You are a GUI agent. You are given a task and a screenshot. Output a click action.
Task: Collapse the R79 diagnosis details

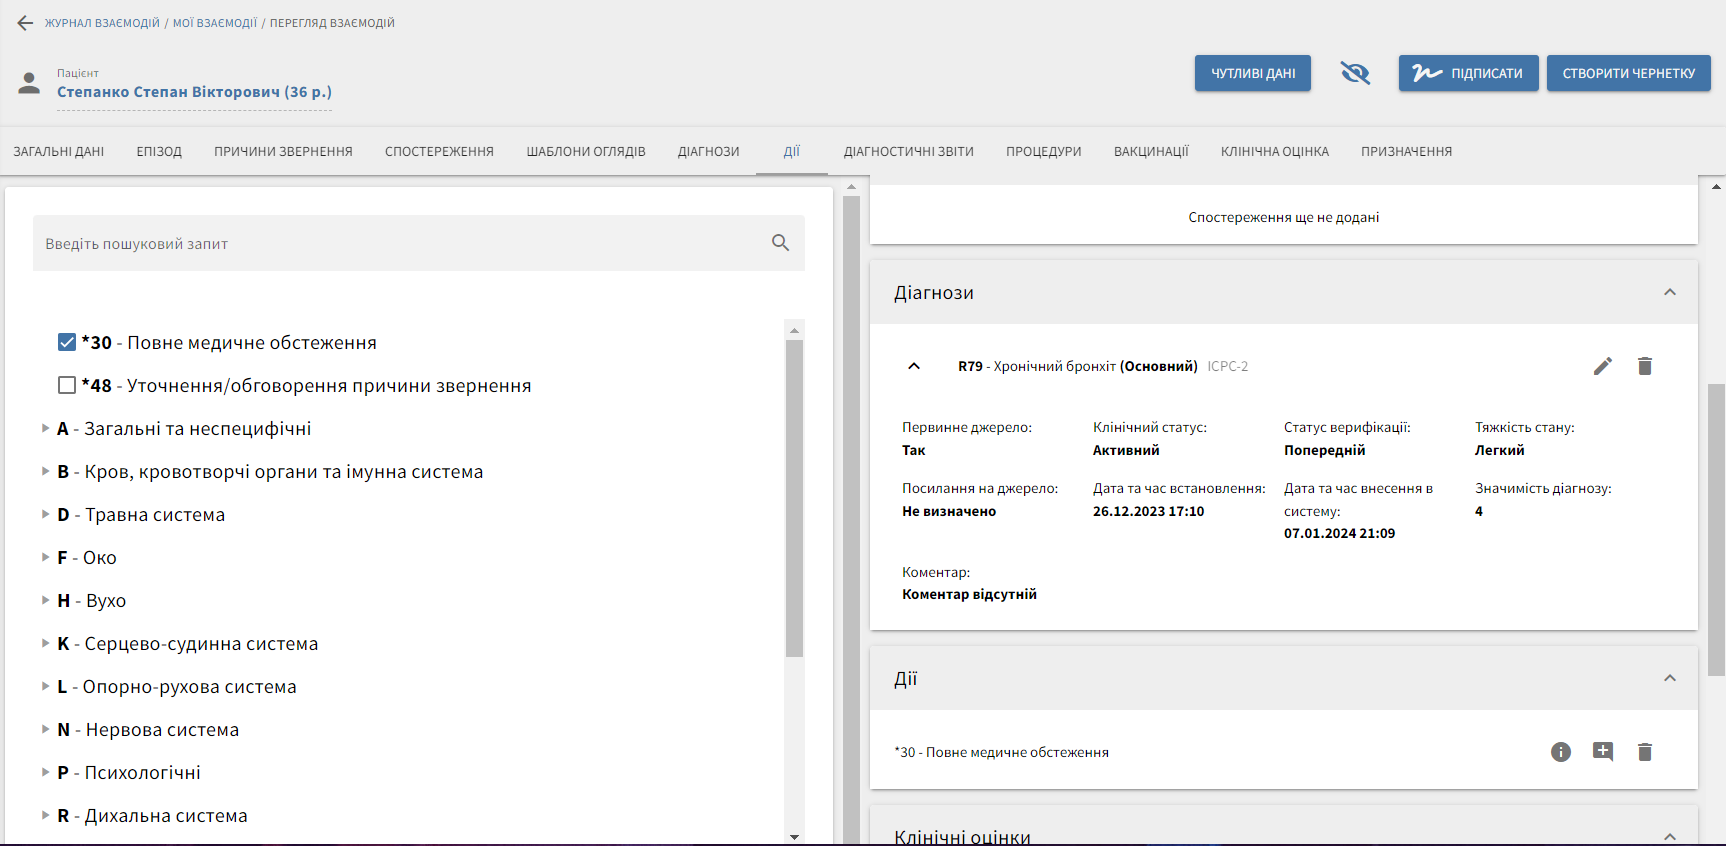click(913, 366)
